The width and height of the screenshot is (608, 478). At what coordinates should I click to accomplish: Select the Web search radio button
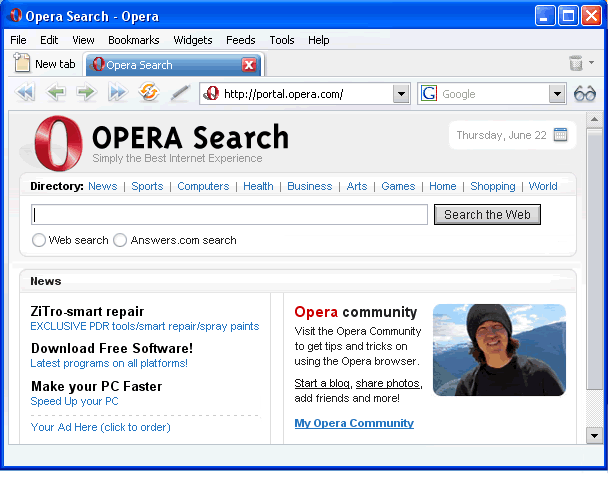point(39,240)
